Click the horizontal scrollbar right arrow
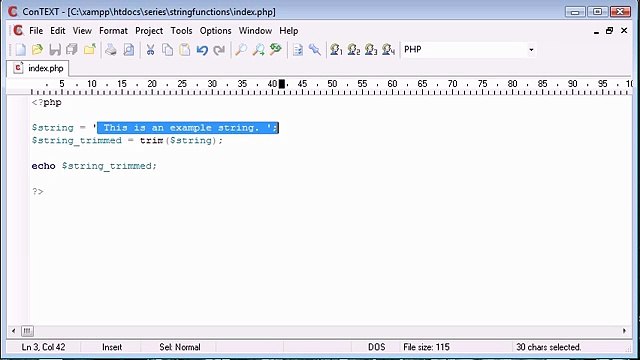 [624, 331]
